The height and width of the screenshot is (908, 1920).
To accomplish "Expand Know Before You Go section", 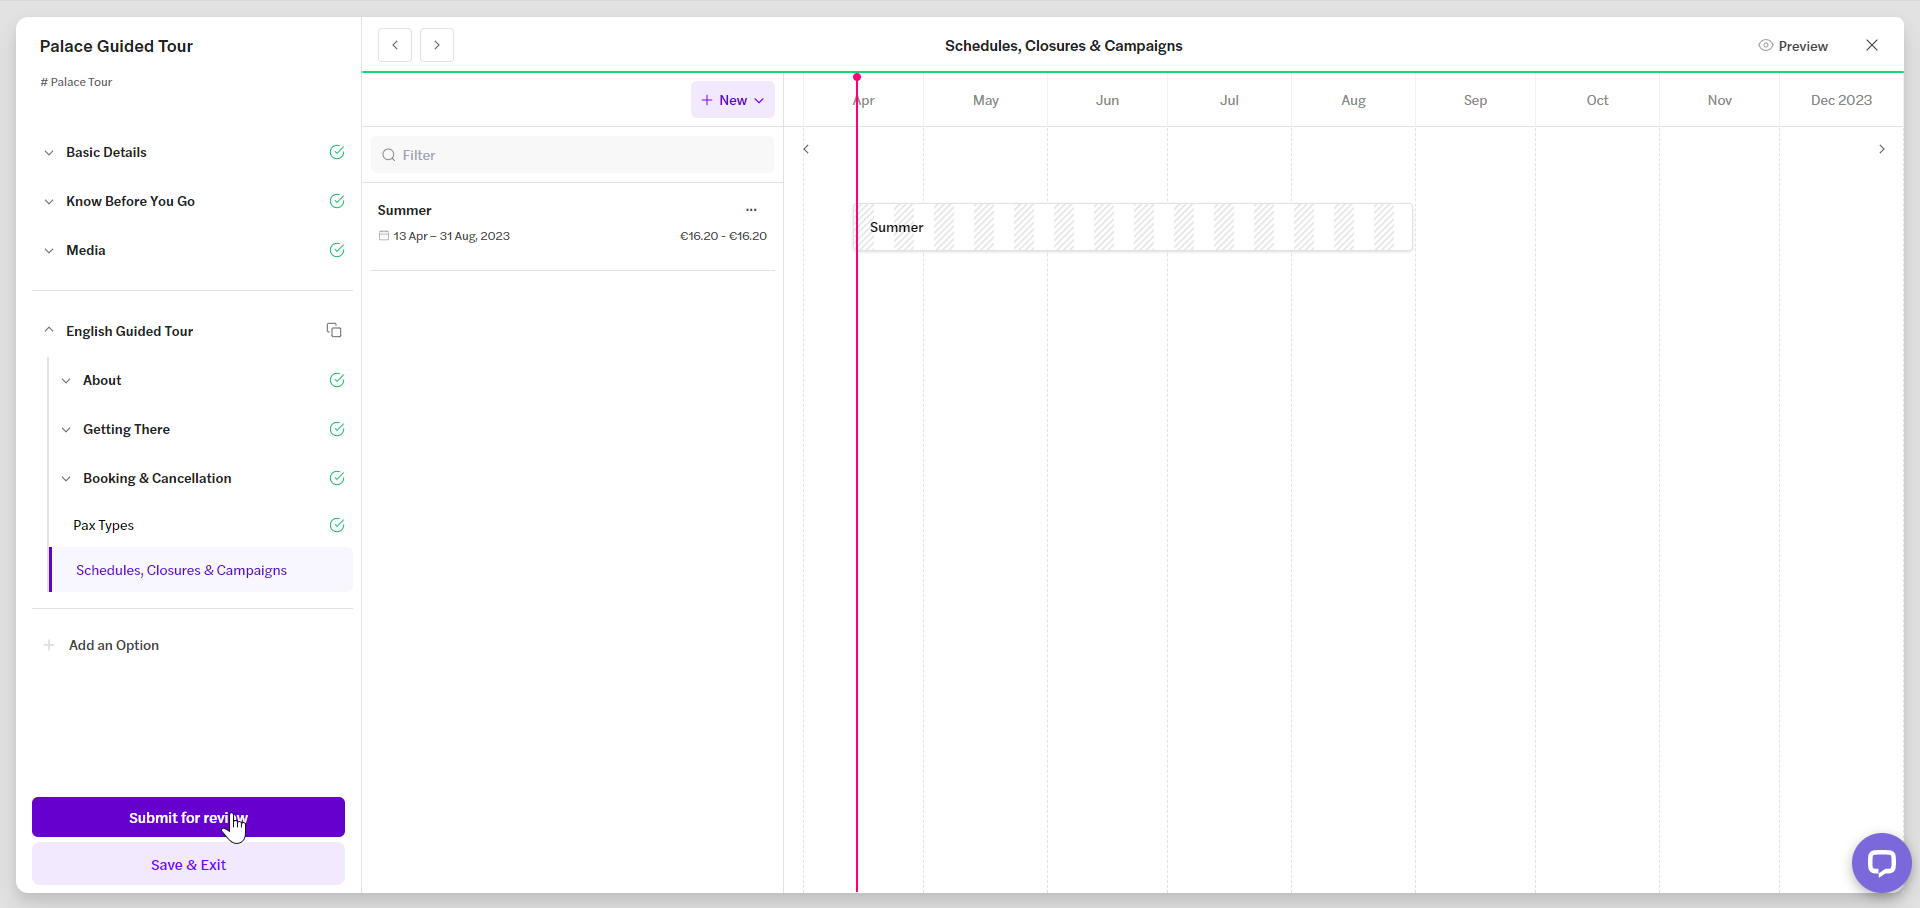I will pos(49,201).
